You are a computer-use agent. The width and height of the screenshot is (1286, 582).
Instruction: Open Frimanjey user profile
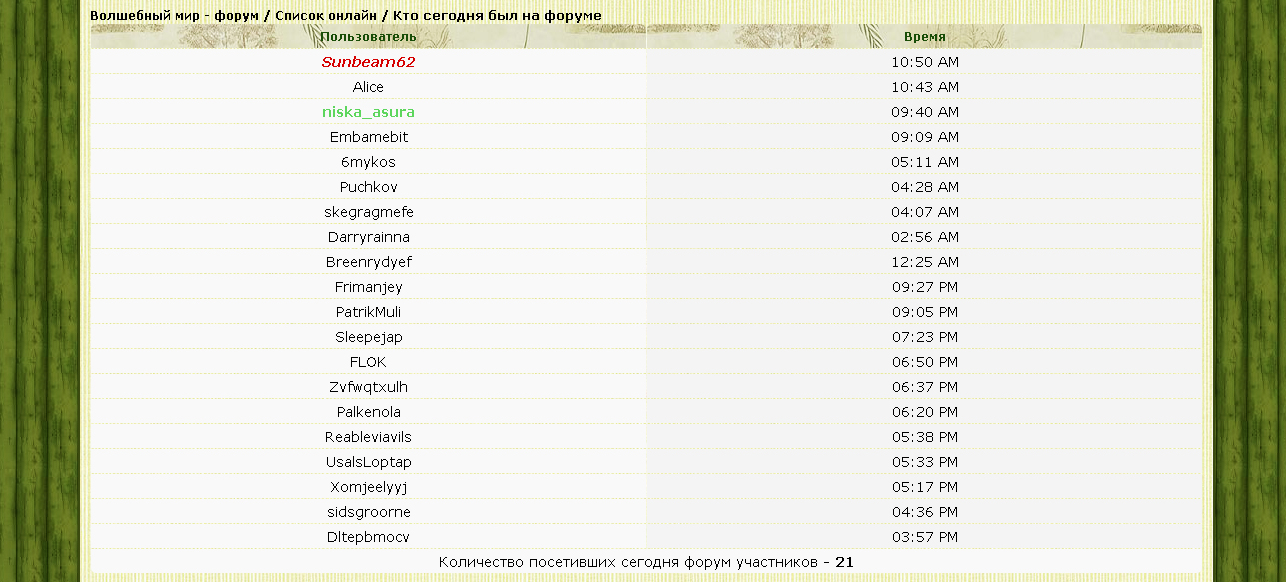[x=368, y=287]
